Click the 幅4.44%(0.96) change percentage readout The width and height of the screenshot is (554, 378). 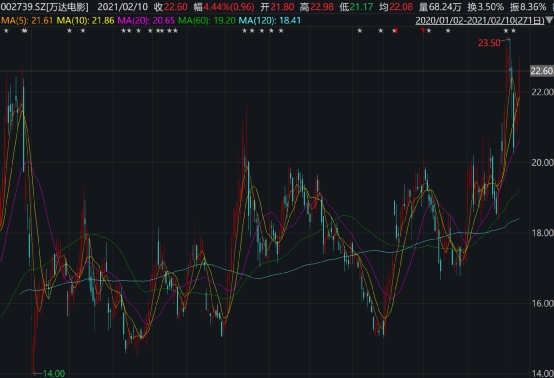pyautogui.click(x=224, y=7)
